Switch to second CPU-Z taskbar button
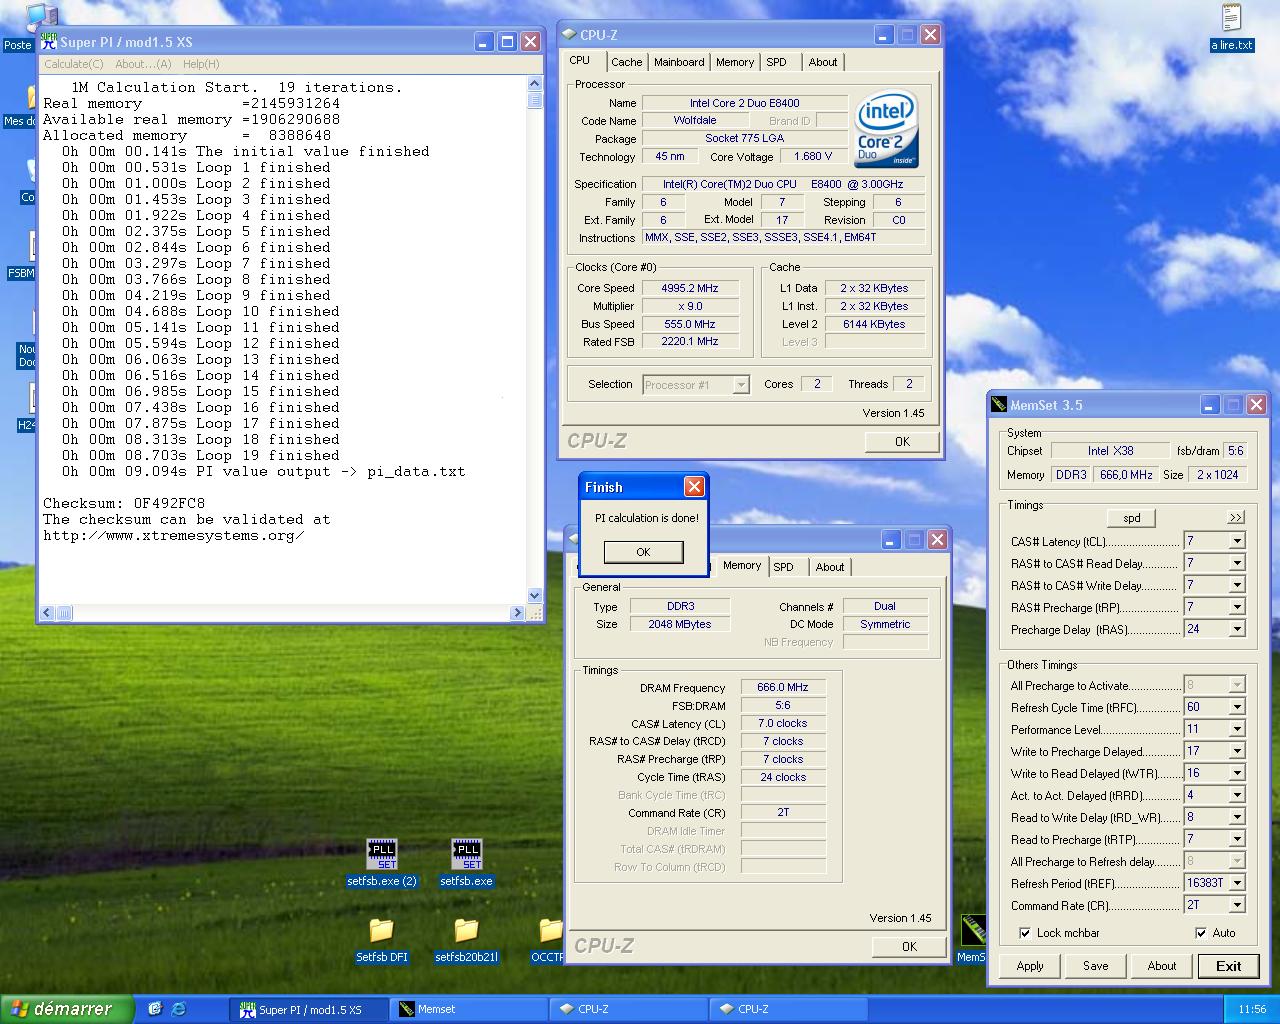 [x=789, y=1009]
